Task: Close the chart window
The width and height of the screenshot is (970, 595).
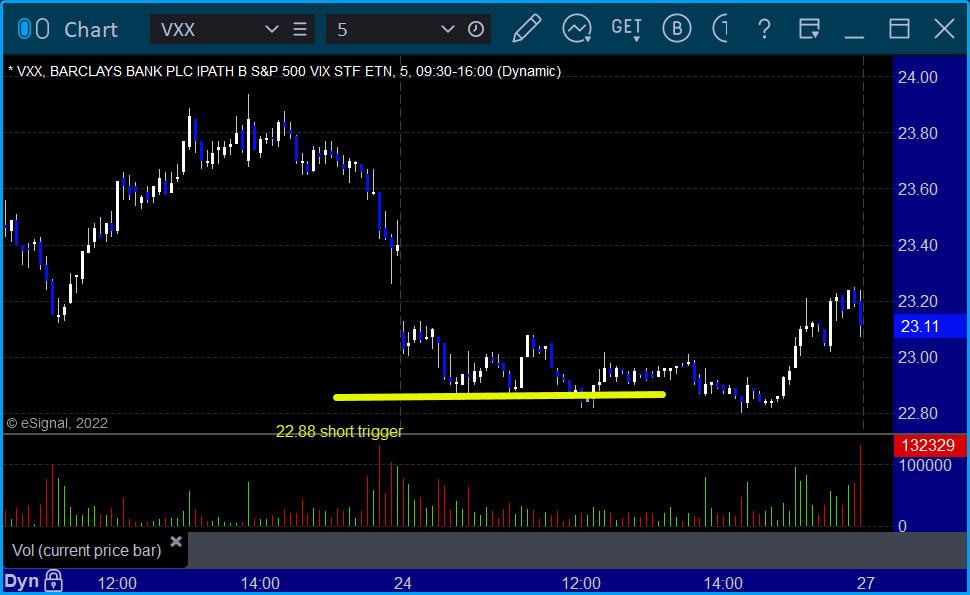Action: click(945, 29)
